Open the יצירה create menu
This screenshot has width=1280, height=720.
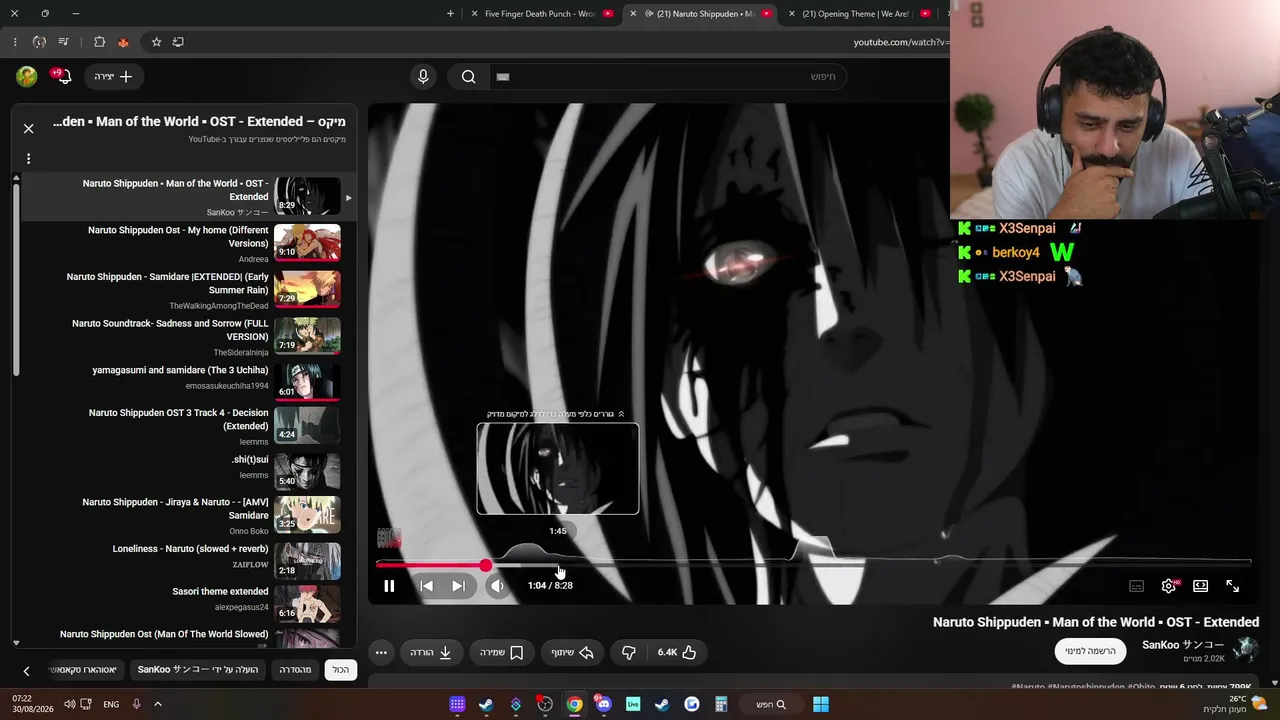click(112, 77)
